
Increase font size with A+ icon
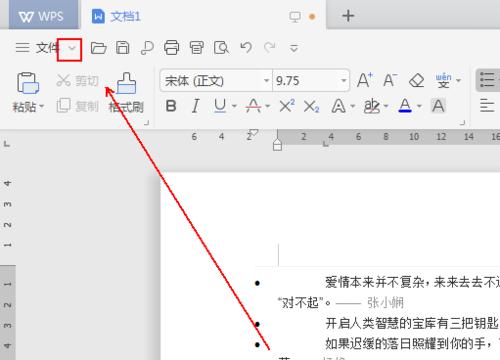tap(365, 80)
